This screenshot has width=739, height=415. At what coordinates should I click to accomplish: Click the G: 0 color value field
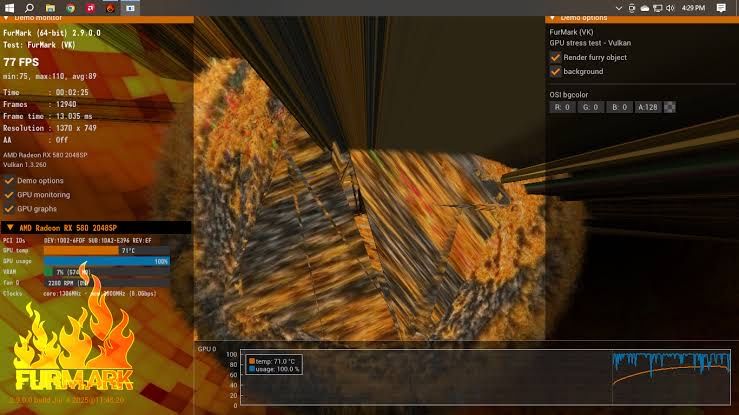coord(591,107)
